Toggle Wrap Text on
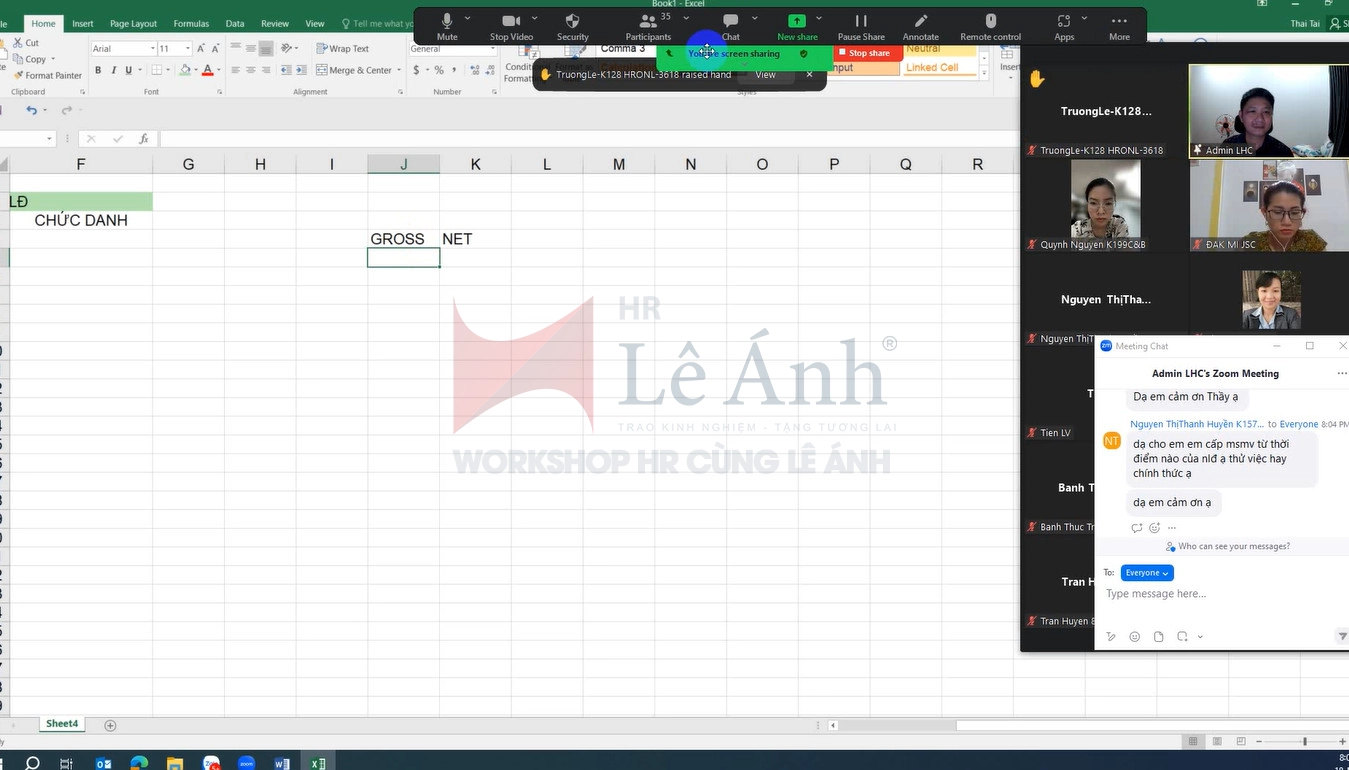 point(343,48)
